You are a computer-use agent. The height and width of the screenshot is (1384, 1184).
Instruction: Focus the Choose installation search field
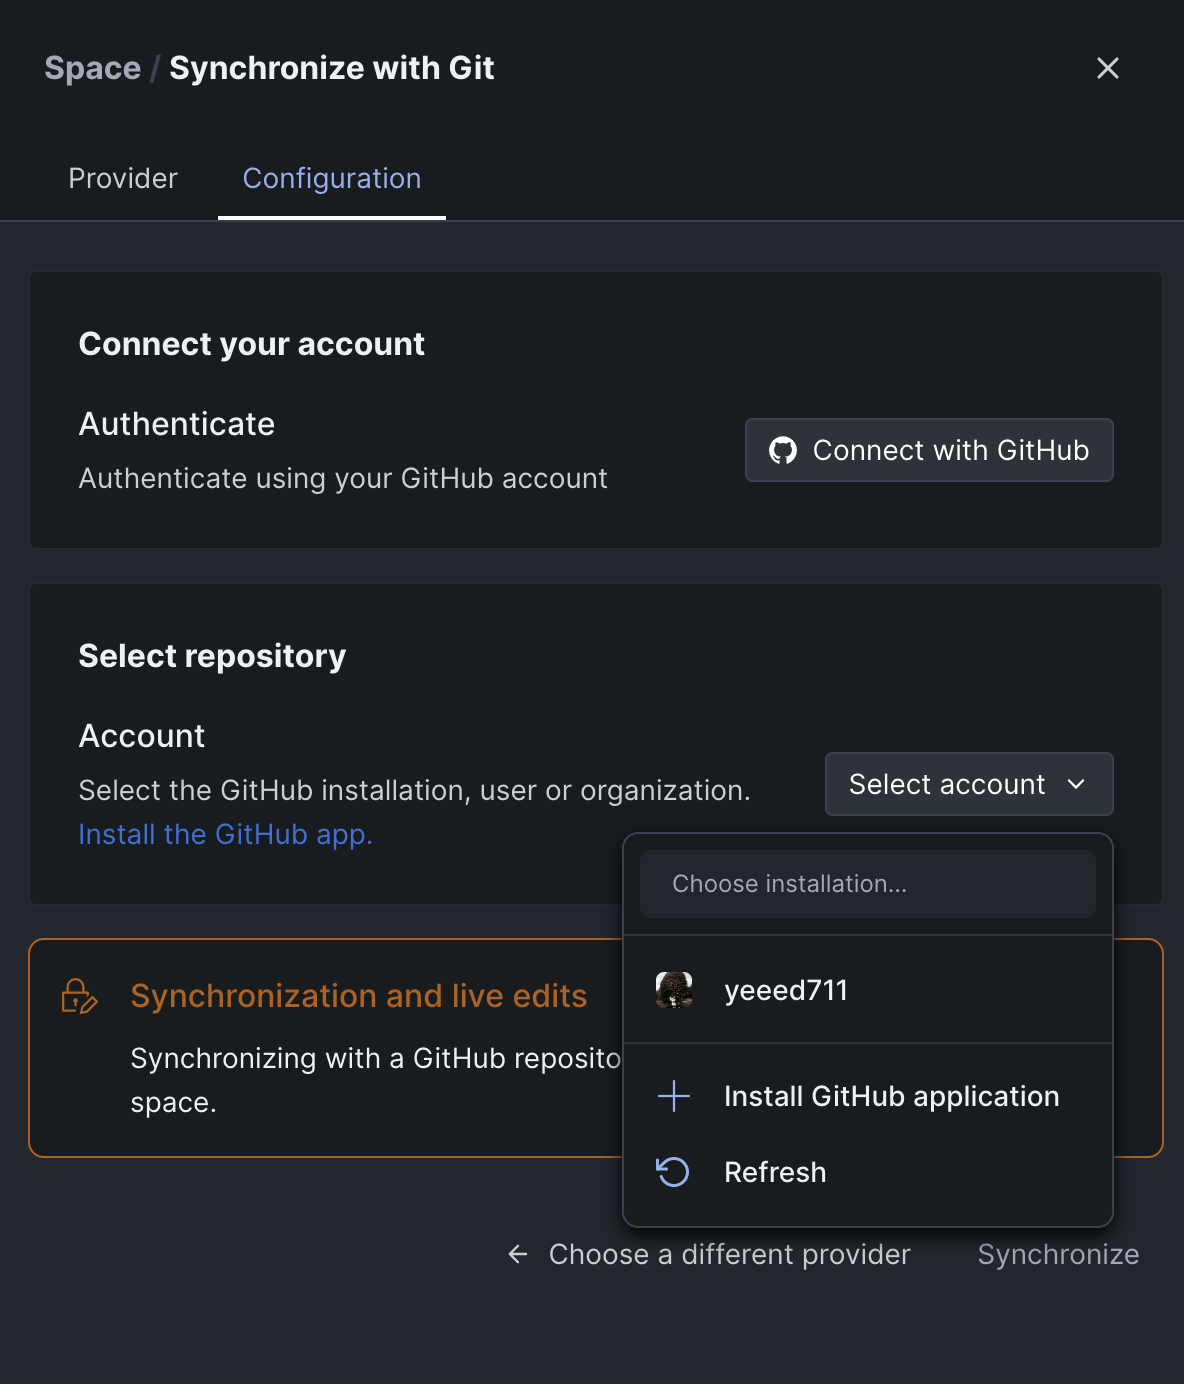click(867, 884)
